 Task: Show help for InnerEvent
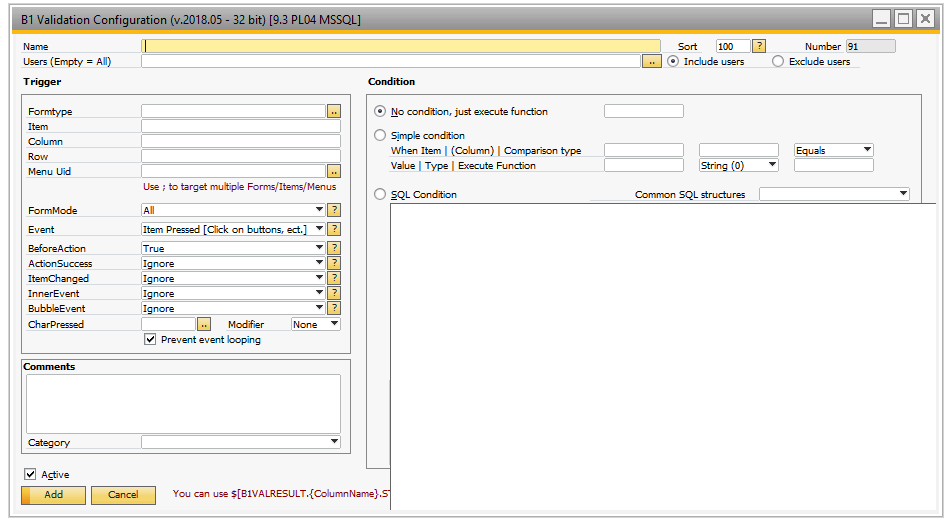pos(334,293)
